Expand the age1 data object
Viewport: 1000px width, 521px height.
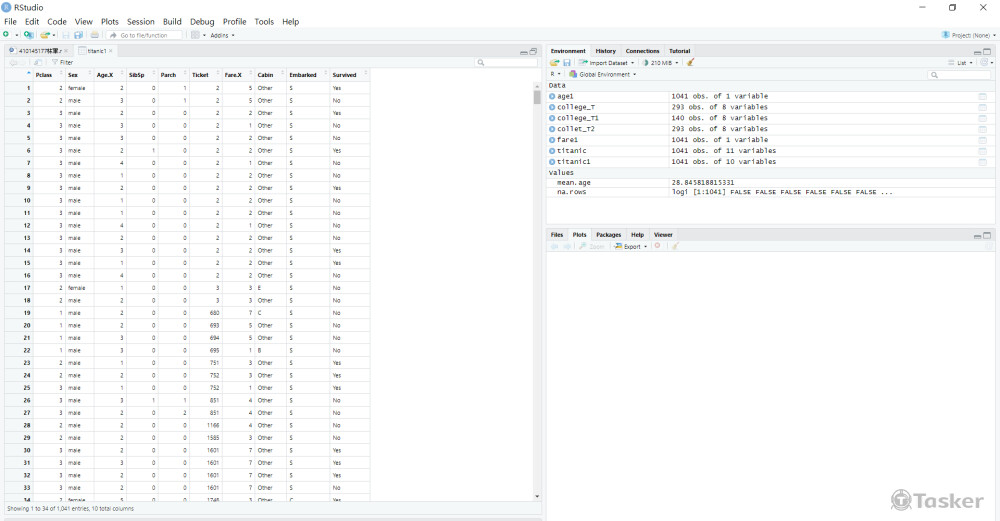pos(553,97)
